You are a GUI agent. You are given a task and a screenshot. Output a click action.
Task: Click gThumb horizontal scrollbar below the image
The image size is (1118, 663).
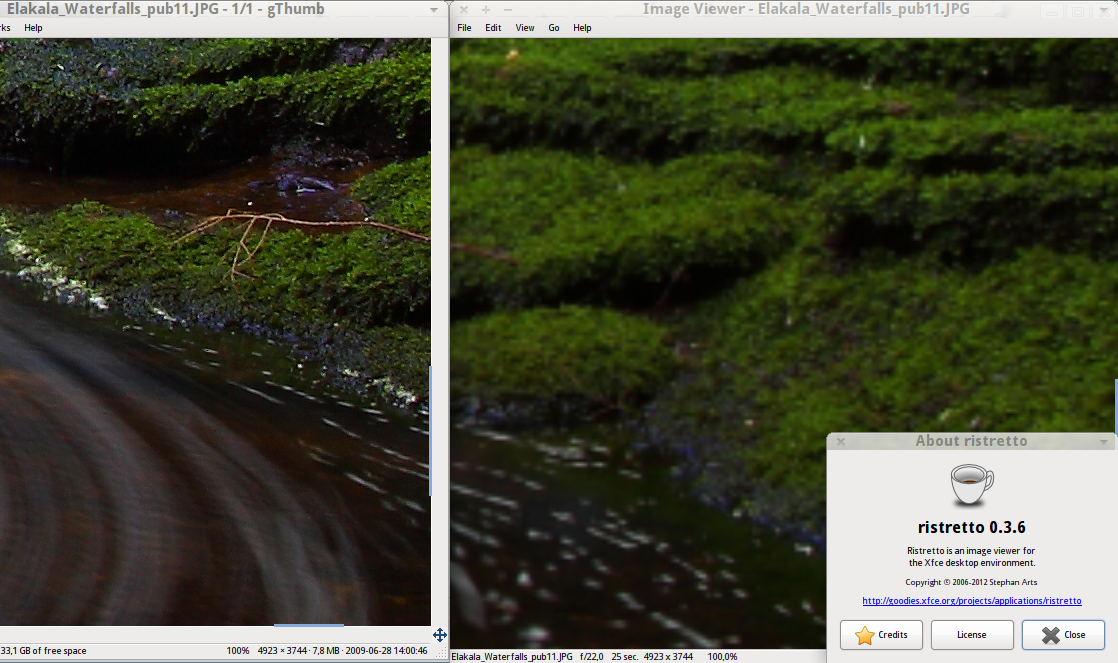click(308, 627)
